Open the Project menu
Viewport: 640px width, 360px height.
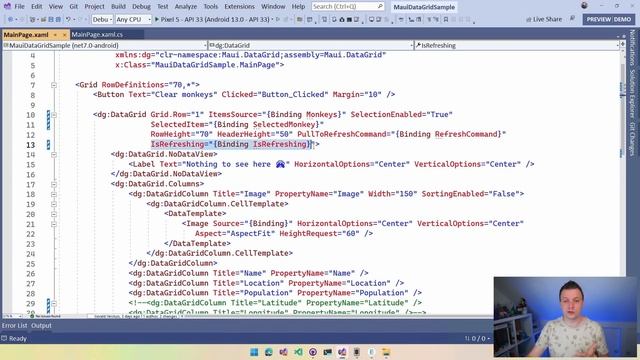tap(94, 7)
